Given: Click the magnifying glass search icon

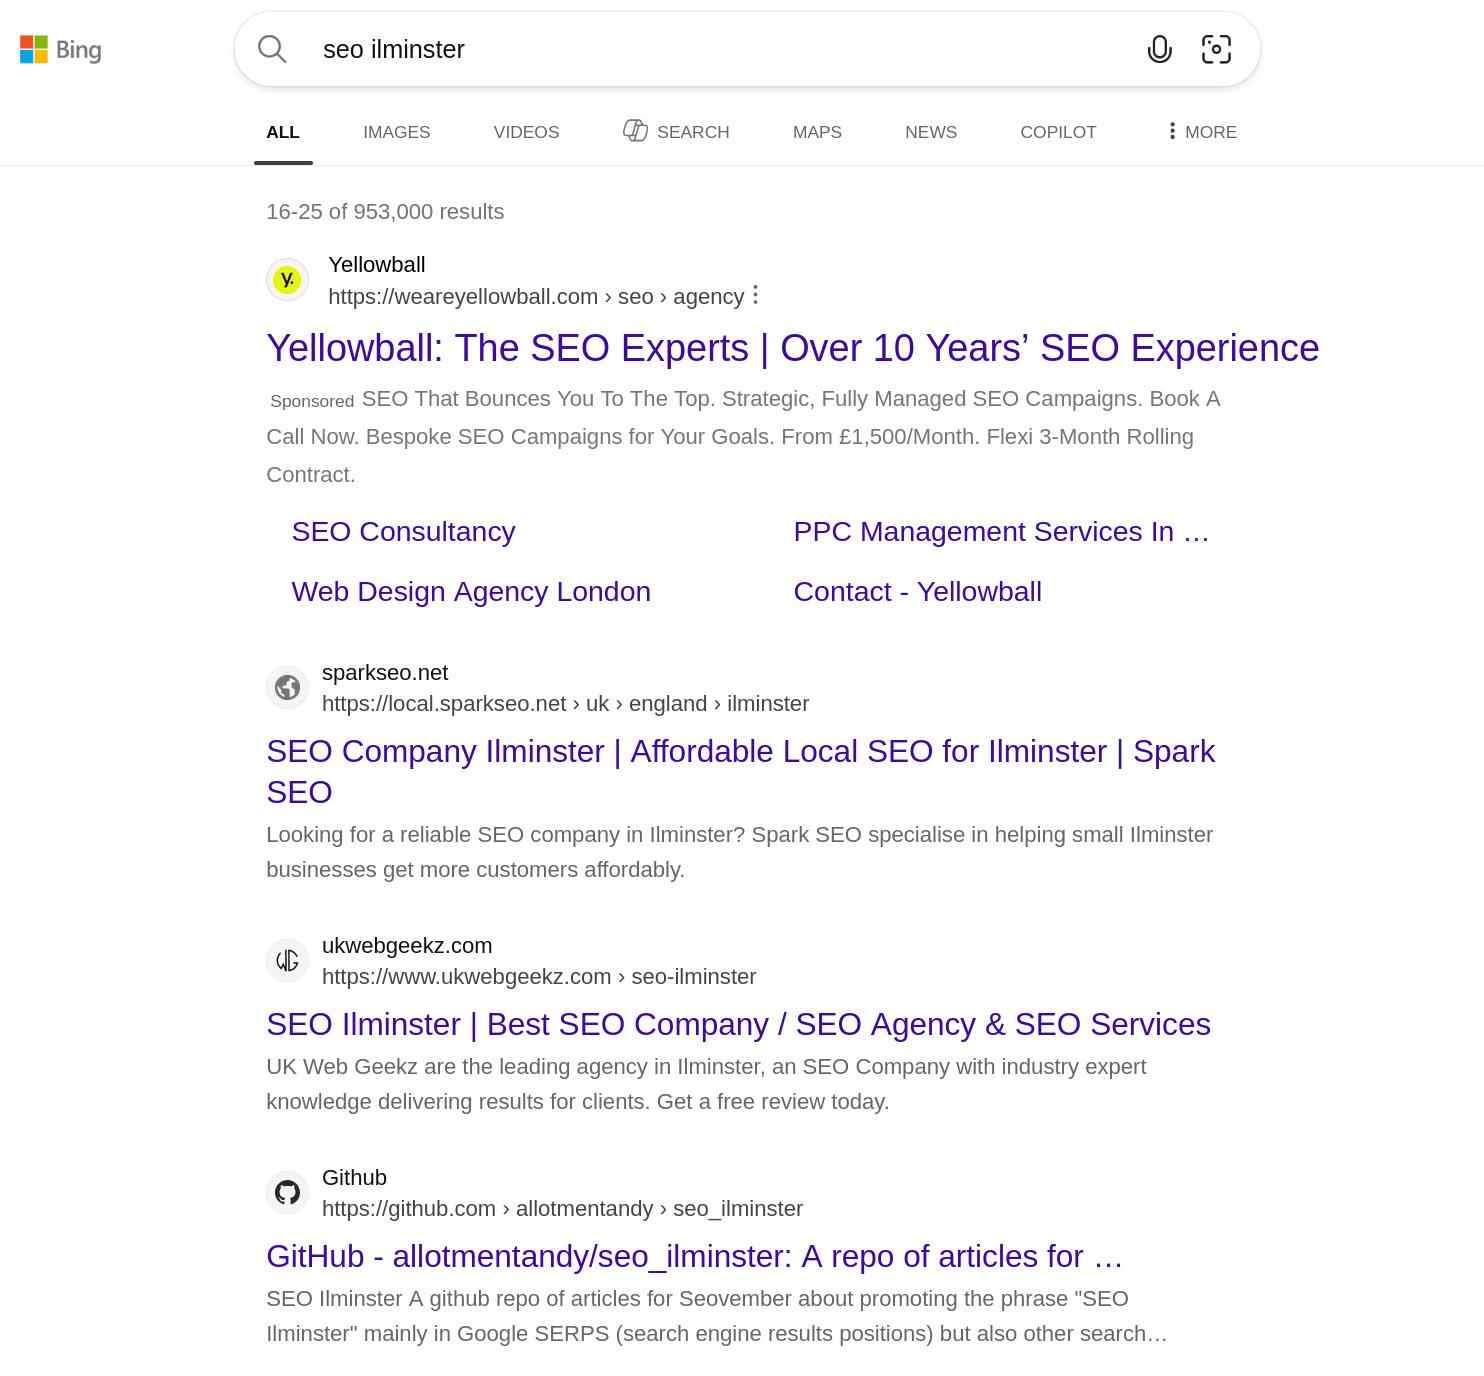Looking at the screenshot, I should [271, 48].
